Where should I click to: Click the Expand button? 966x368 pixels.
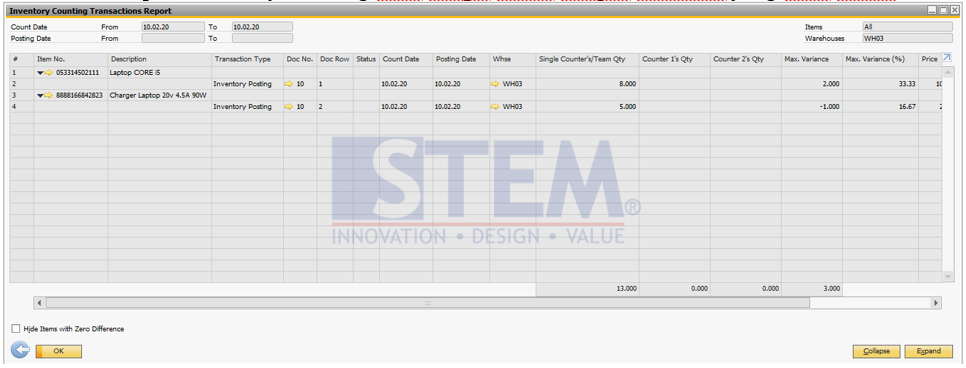point(928,351)
